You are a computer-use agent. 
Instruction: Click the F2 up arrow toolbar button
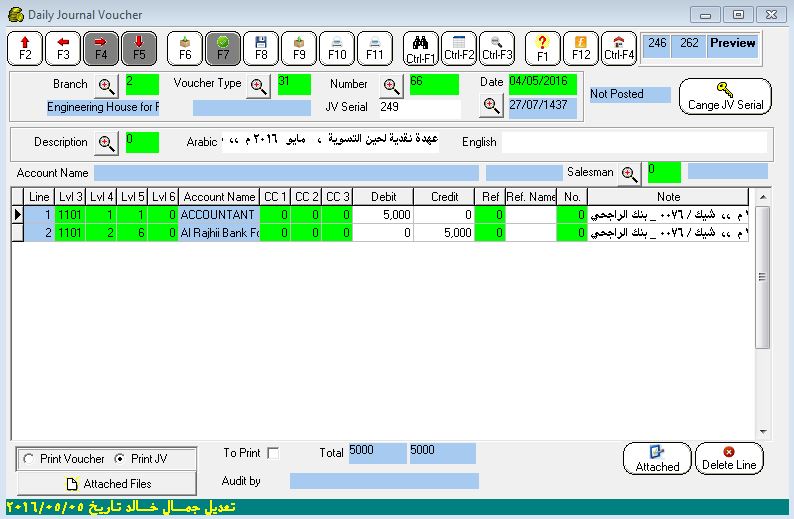(x=25, y=48)
